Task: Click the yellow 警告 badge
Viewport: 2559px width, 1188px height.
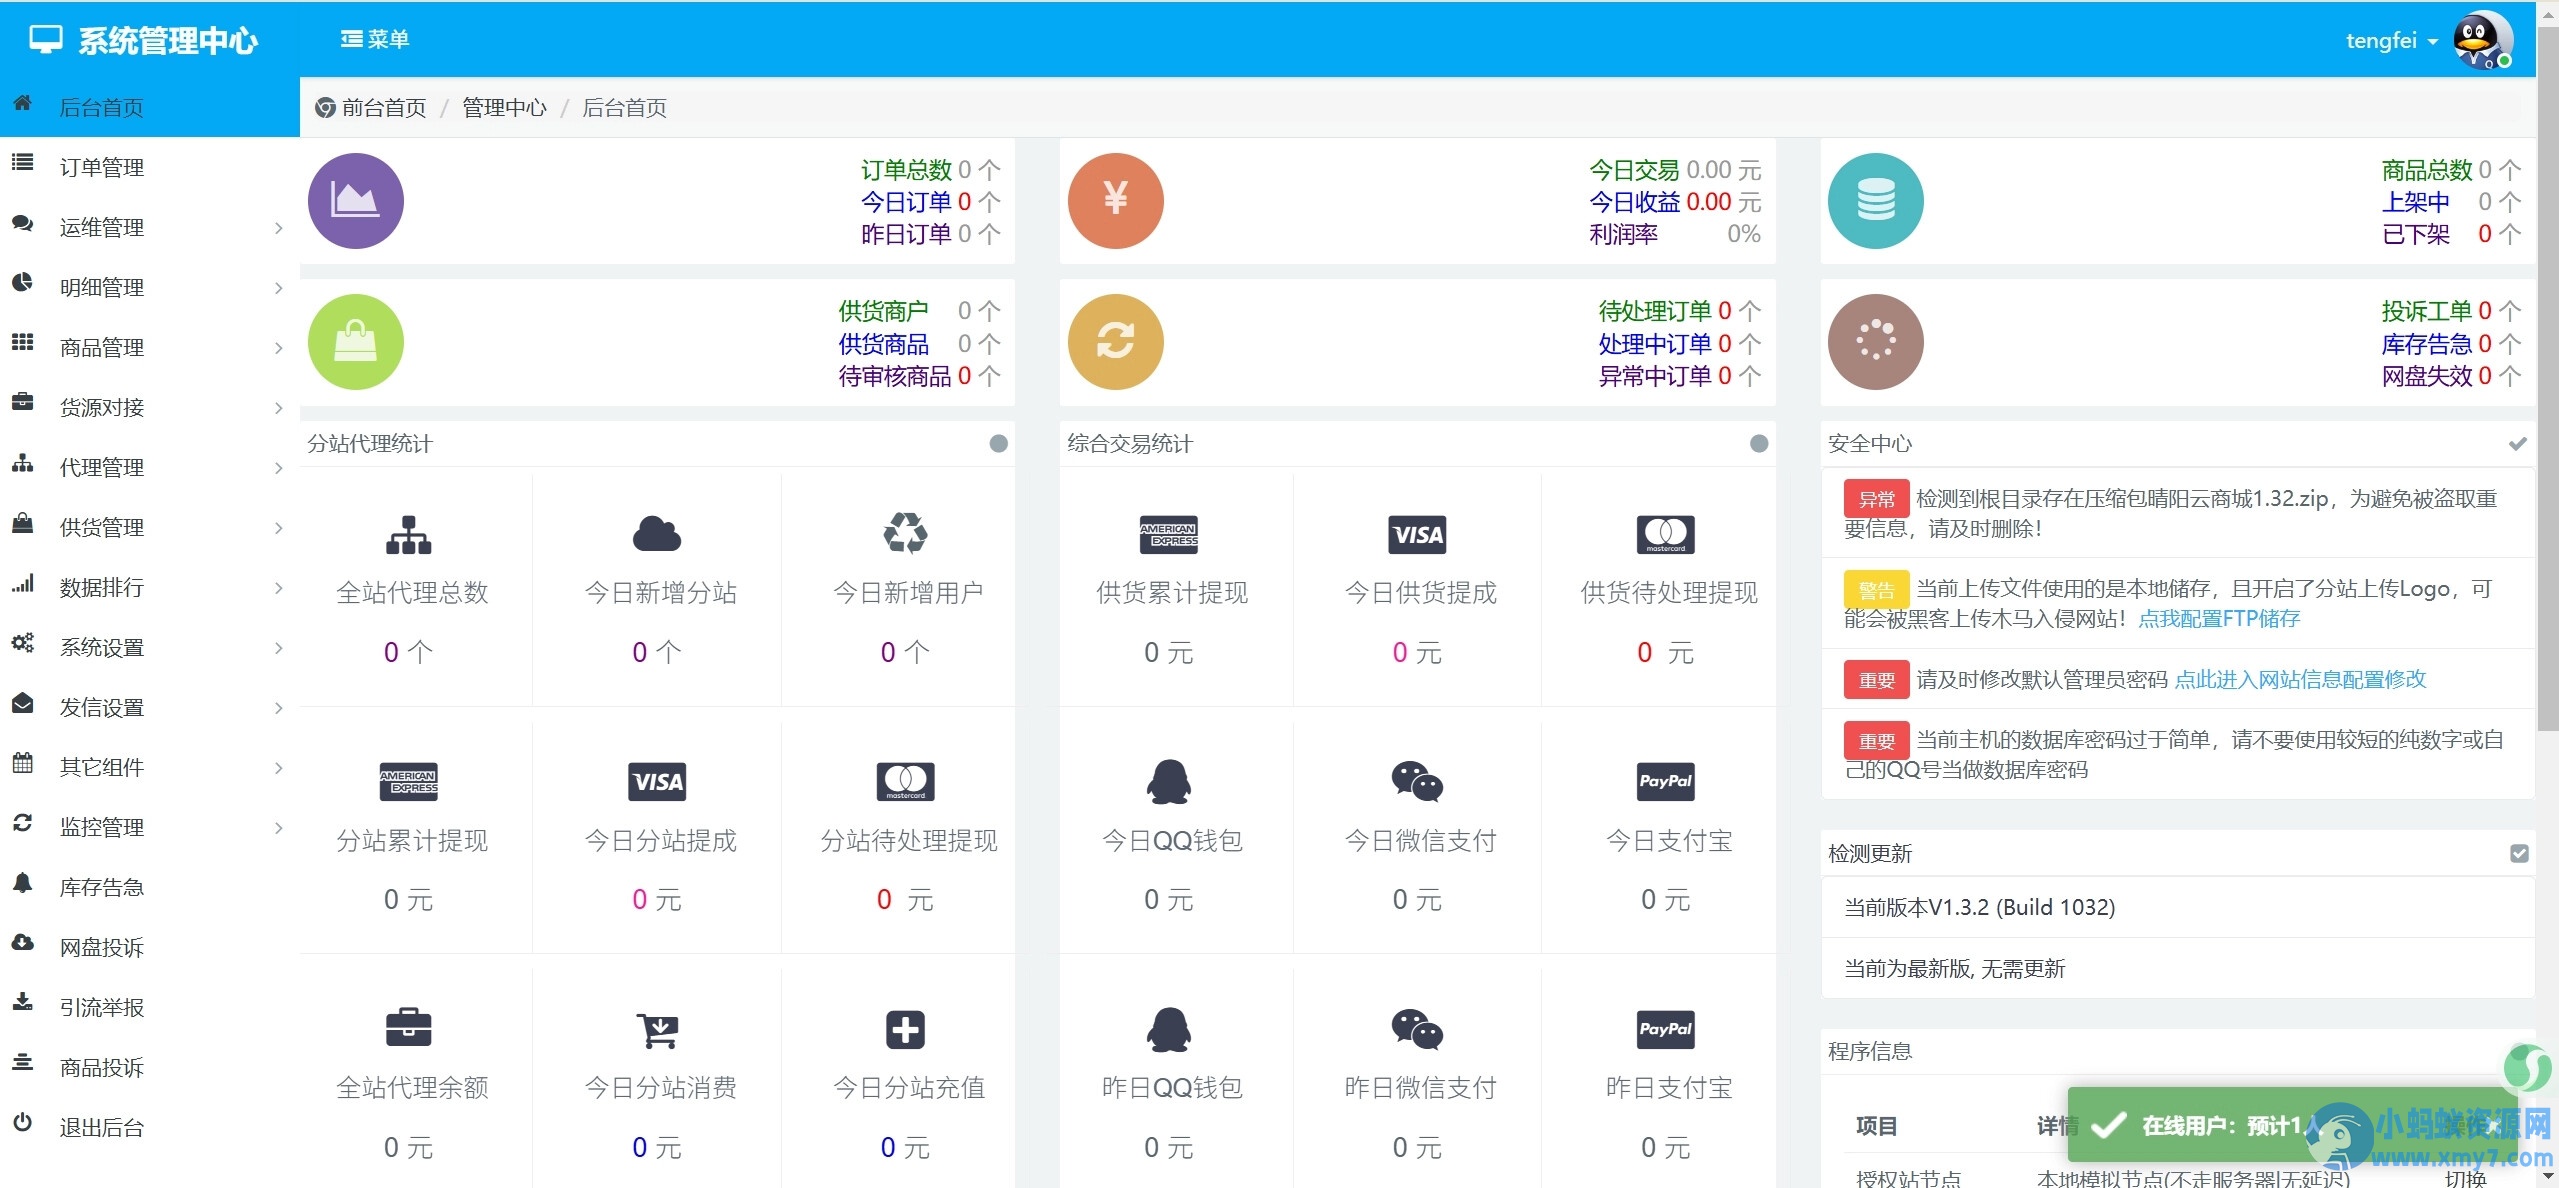Action: click(1876, 589)
